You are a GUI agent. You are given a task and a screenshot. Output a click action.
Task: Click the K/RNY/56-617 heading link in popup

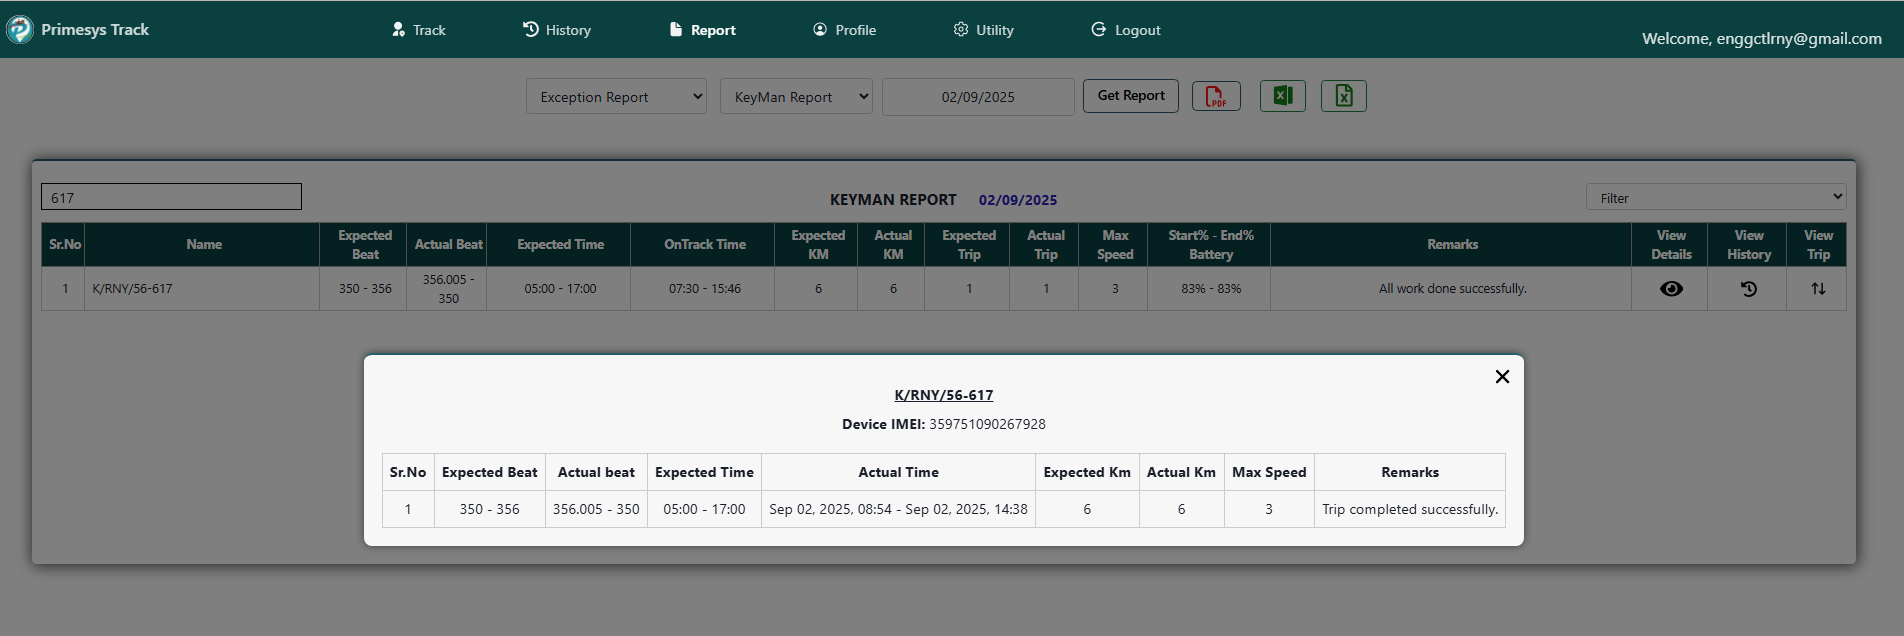click(943, 395)
